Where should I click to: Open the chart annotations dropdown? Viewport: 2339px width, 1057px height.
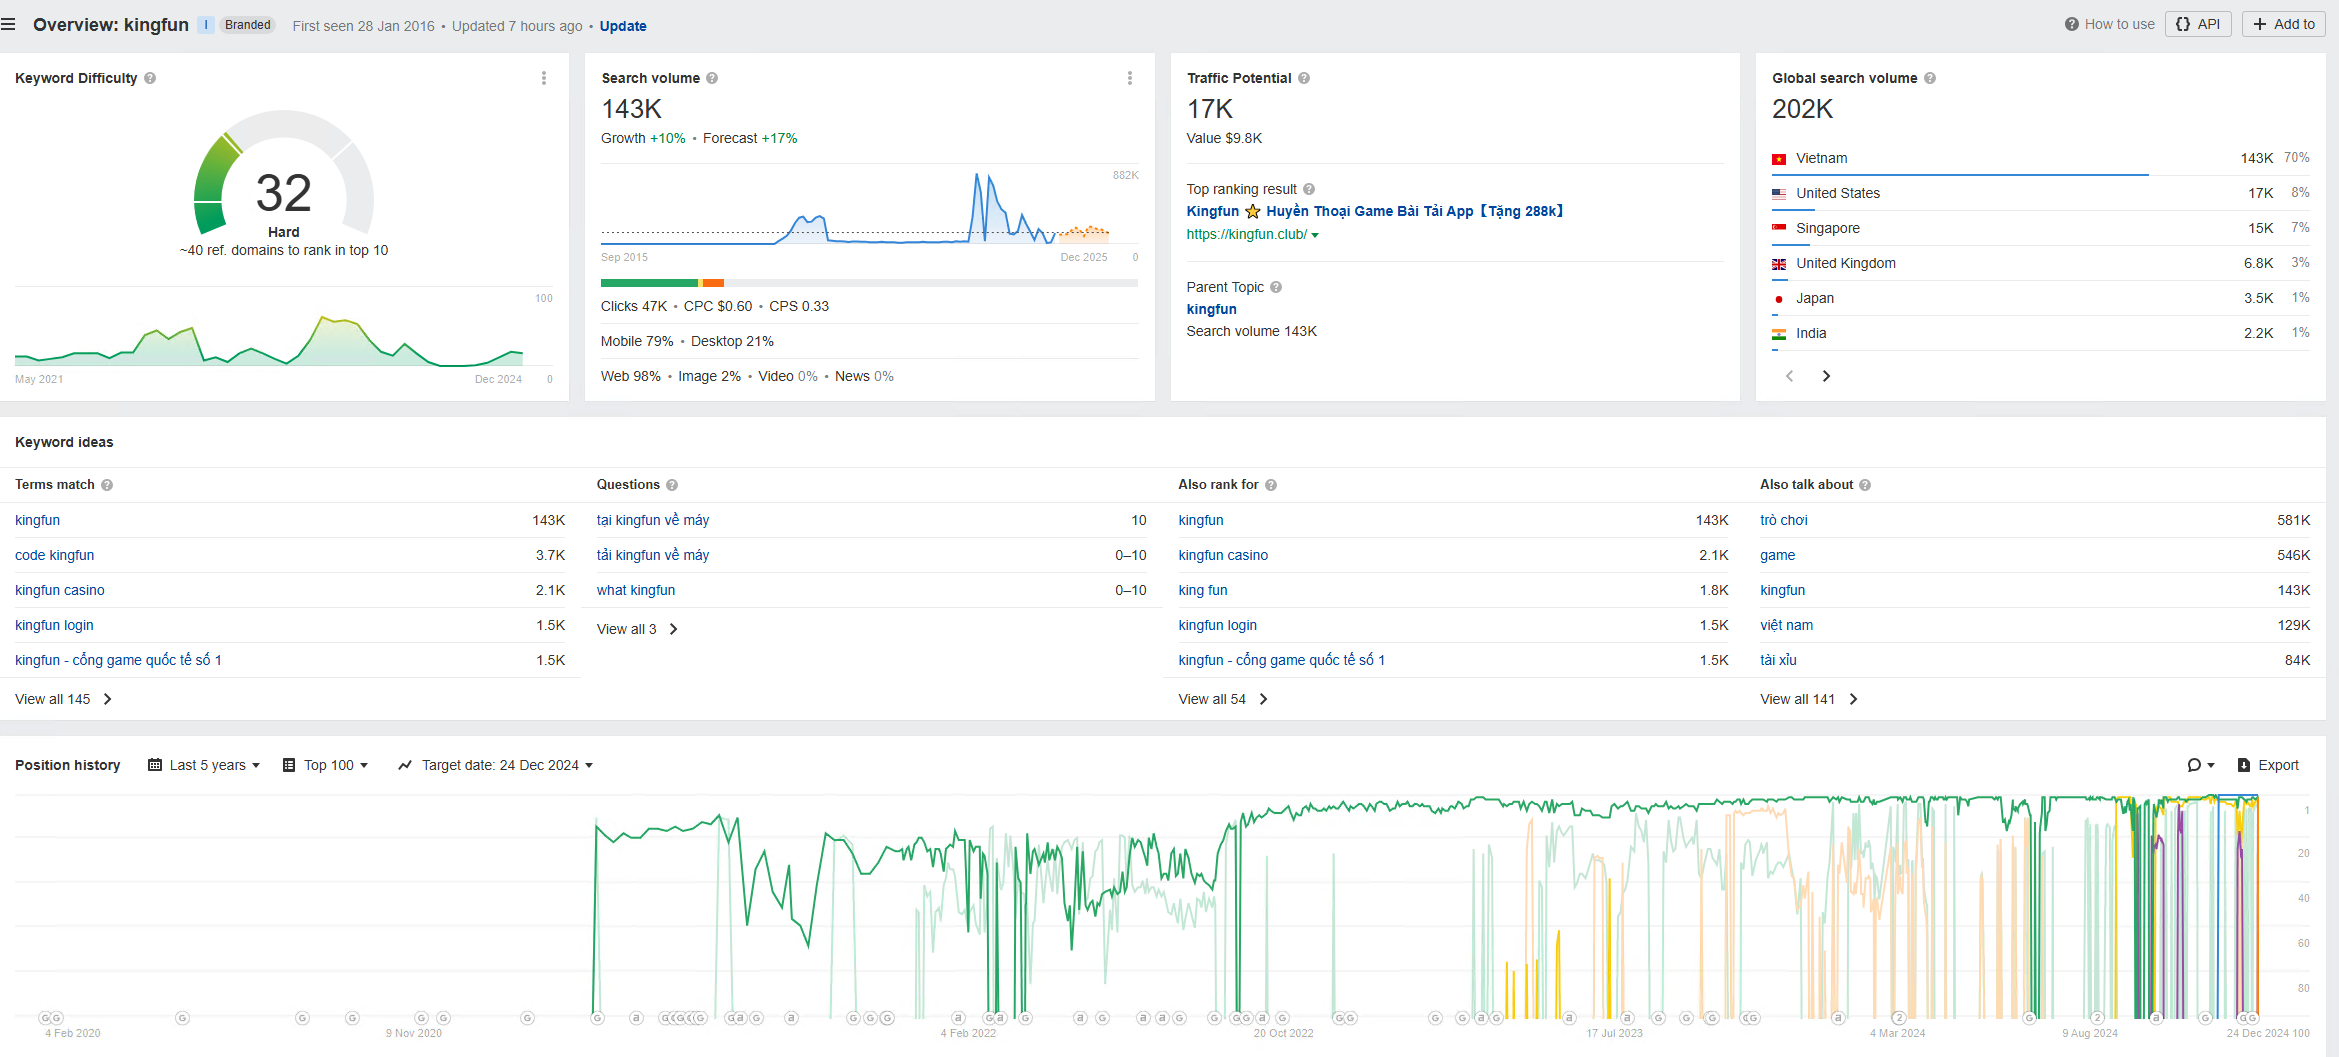(x=2200, y=765)
